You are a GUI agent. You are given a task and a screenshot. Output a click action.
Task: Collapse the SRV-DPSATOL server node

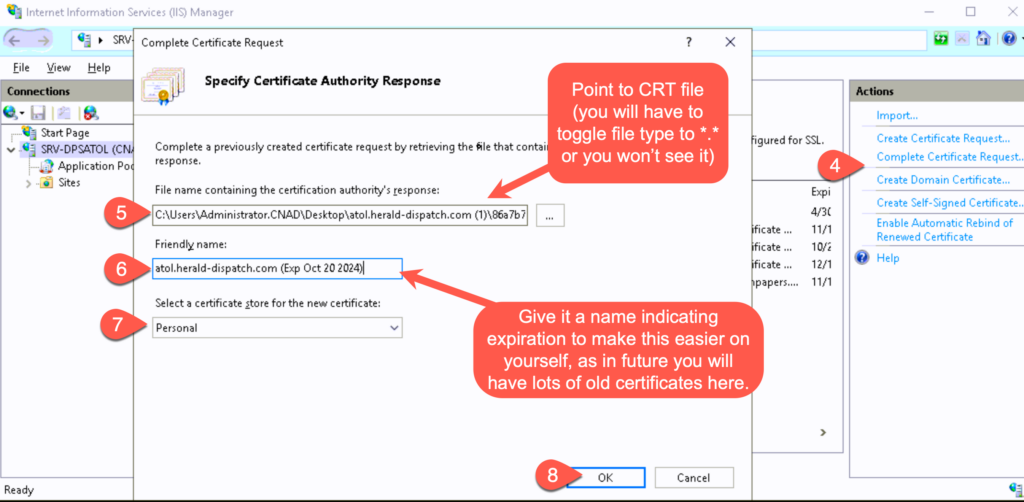coord(11,150)
